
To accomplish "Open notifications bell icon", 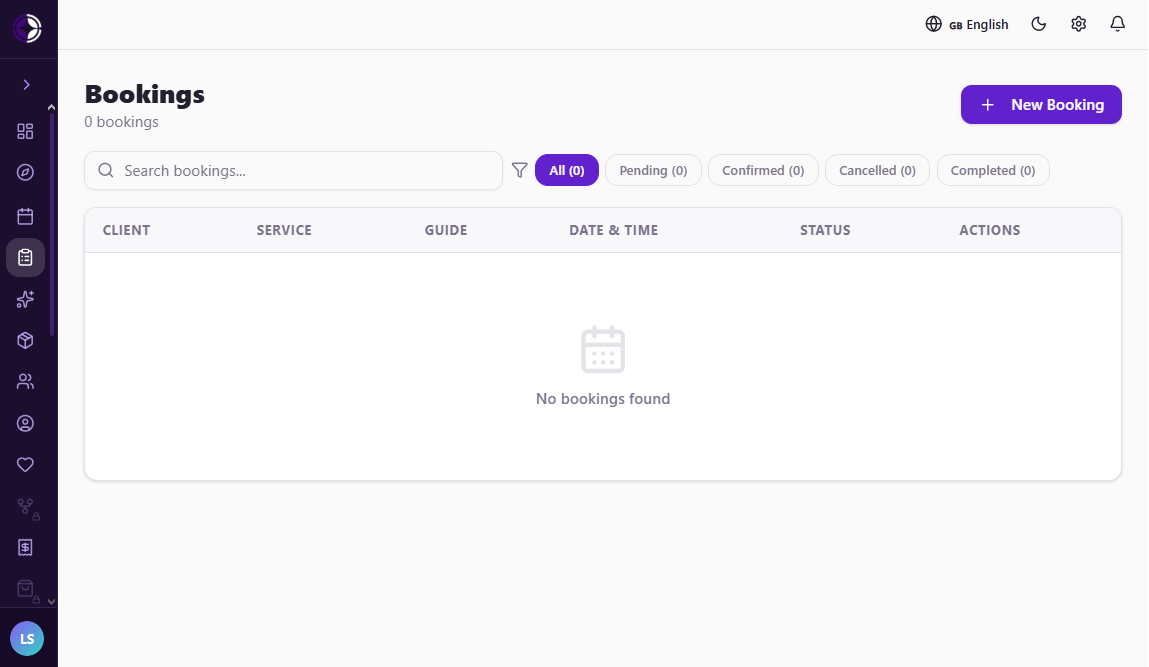I will coord(1117,24).
